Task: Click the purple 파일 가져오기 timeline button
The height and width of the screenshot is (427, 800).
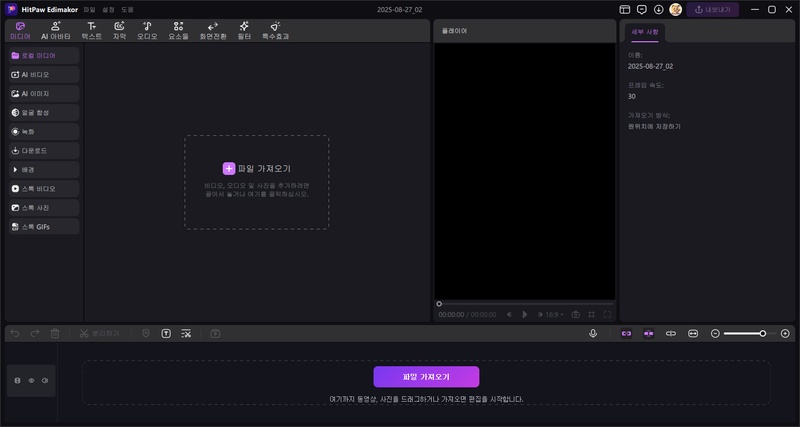Action: coord(426,377)
